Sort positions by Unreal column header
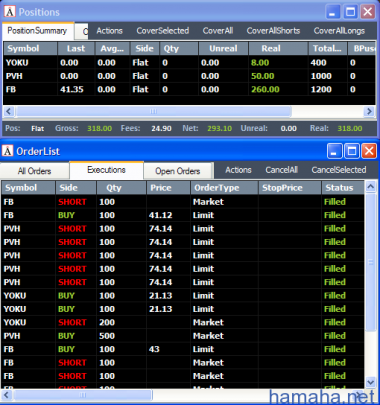The image size is (380, 405). tap(223, 49)
